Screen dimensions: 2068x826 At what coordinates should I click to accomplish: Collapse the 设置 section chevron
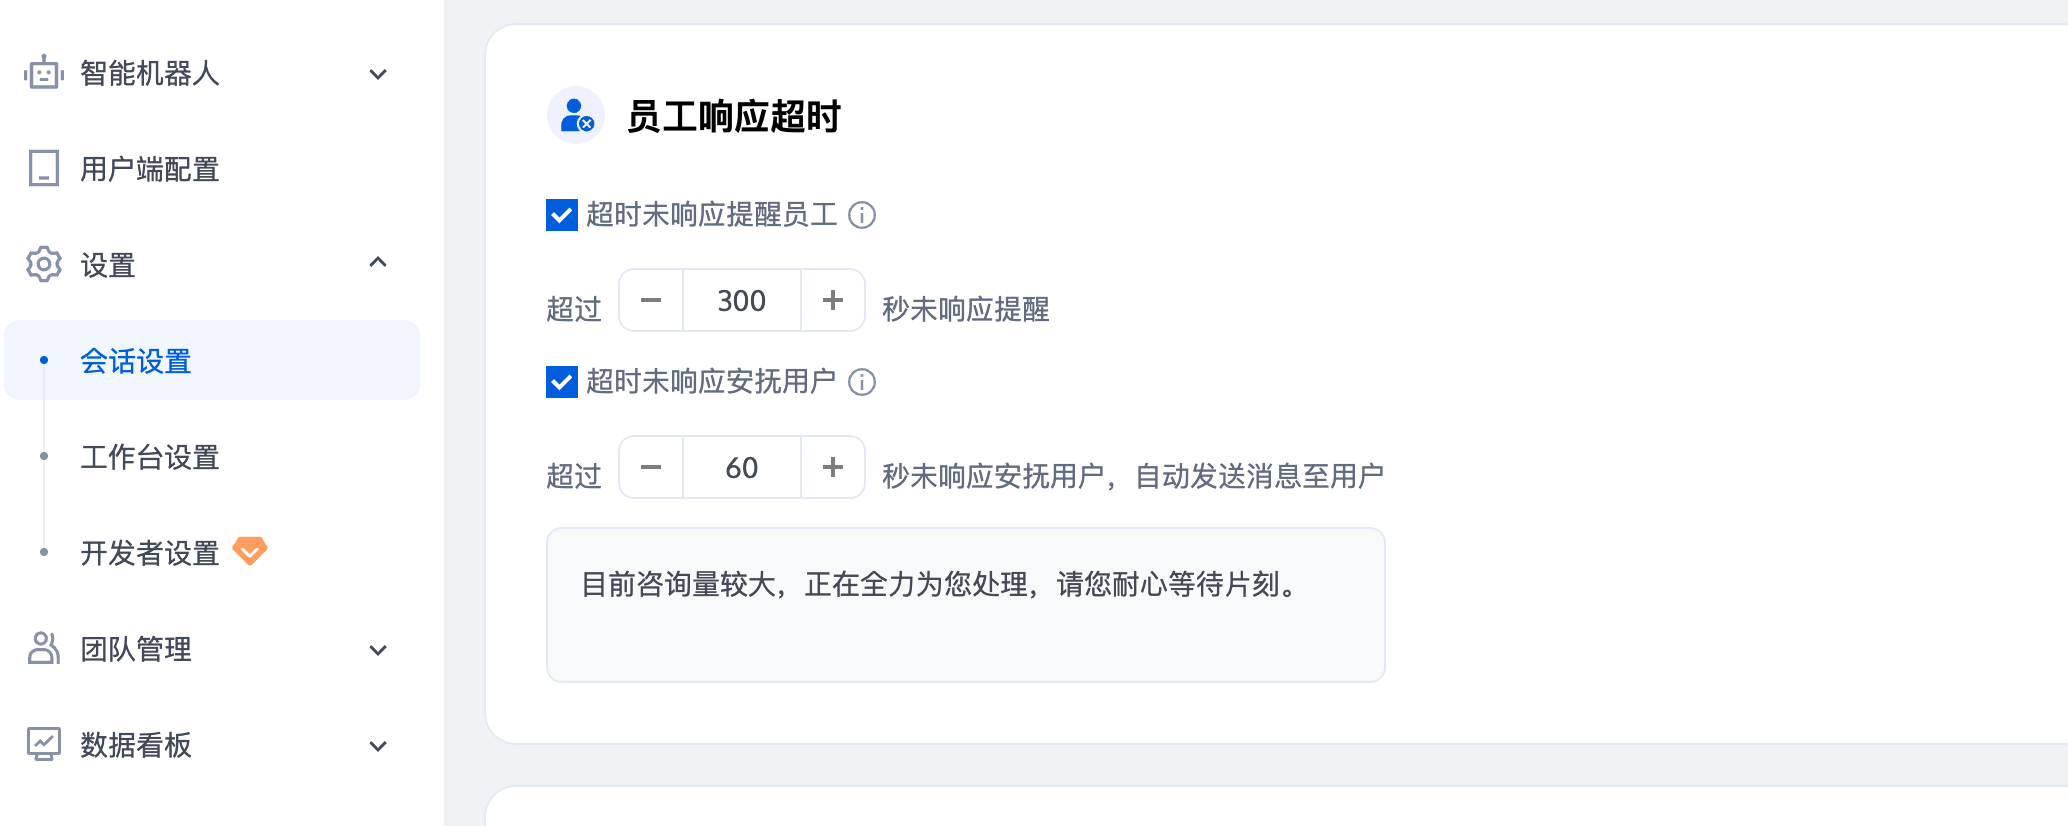click(378, 263)
